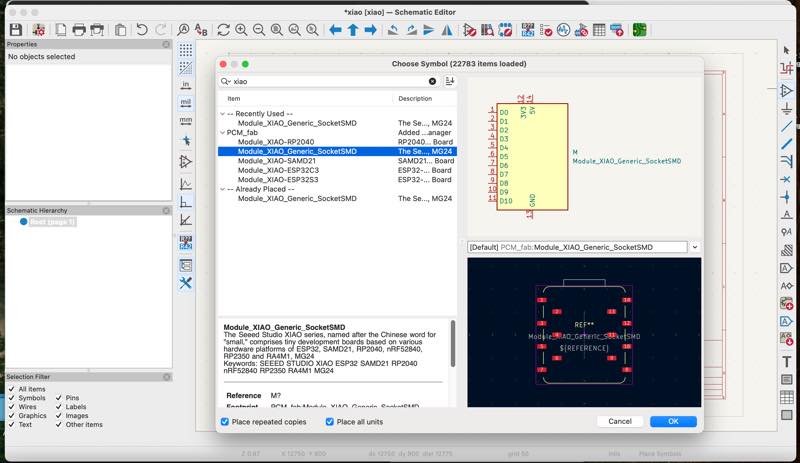The width and height of the screenshot is (800, 463).
Task: Sort by the Description column header
Action: [x=415, y=99]
